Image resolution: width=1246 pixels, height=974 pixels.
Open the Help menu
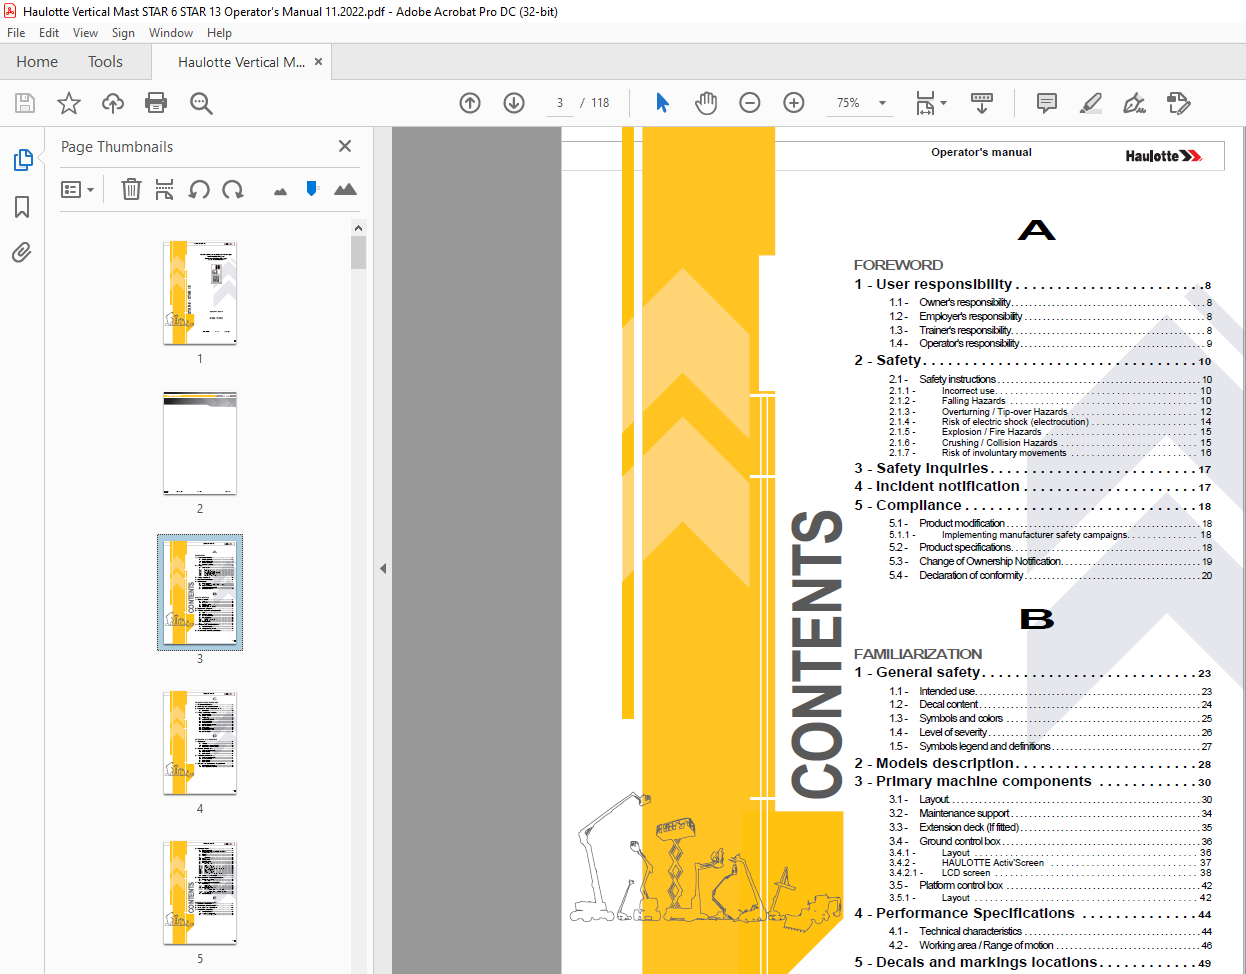[x=219, y=33]
